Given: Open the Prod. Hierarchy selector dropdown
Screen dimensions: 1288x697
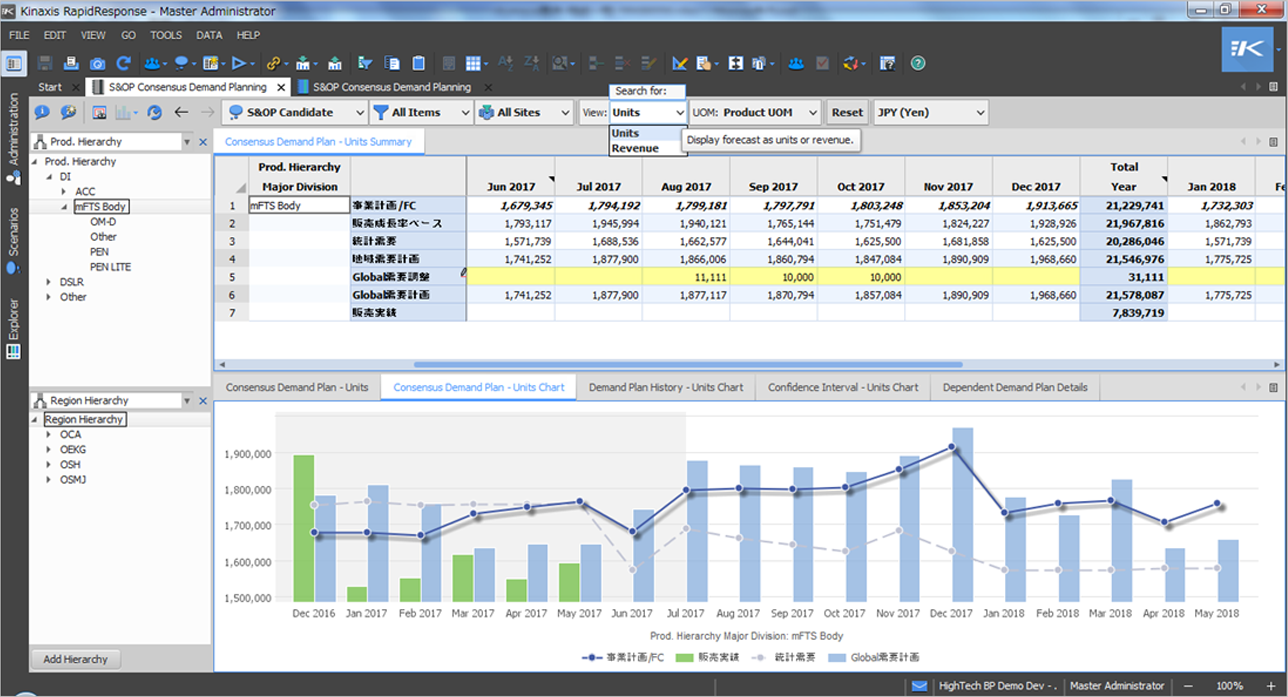Looking at the screenshot, I should [186, 143].
